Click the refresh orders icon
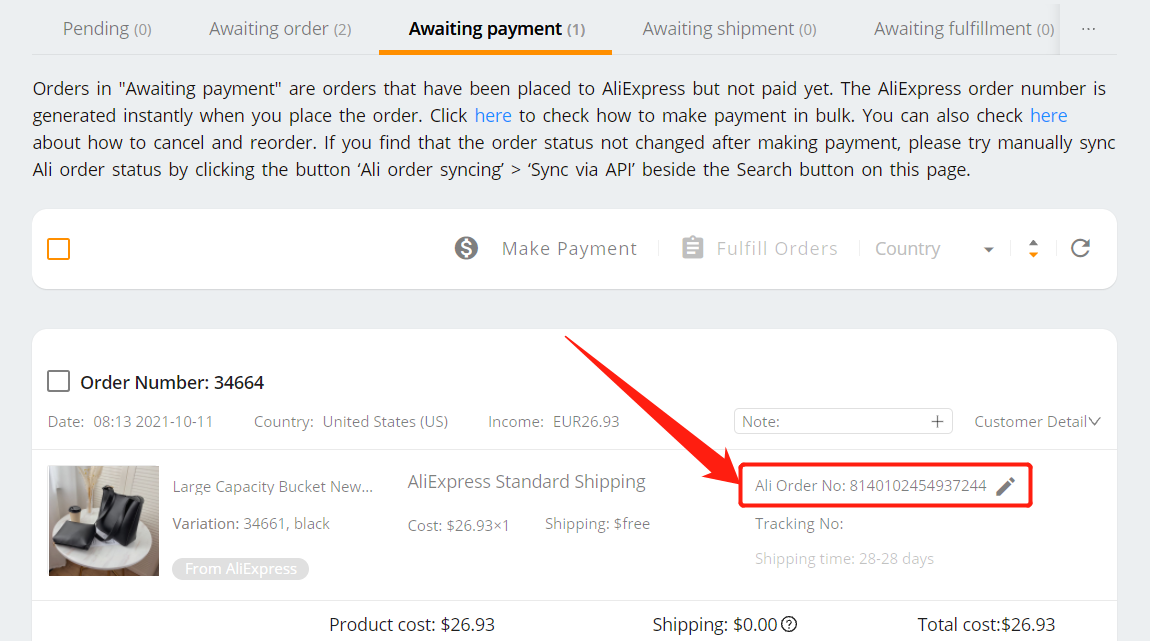Viewport: 1150px width, 641px height. [1080, 248]
